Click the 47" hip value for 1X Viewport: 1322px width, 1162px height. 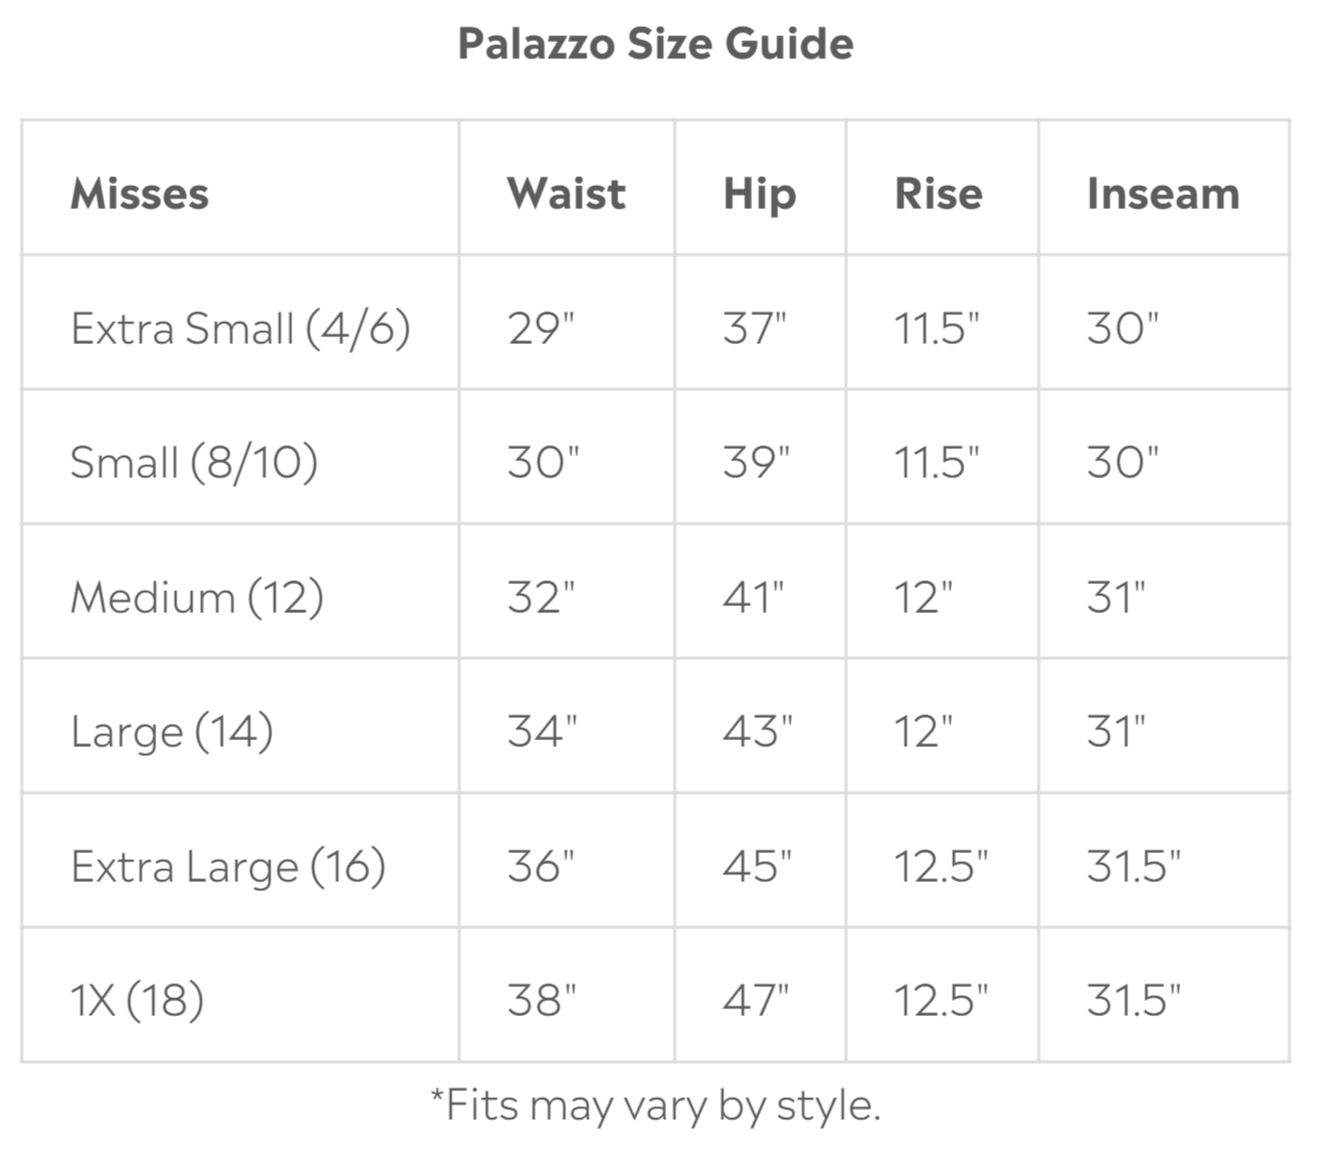pos(756,1000)
